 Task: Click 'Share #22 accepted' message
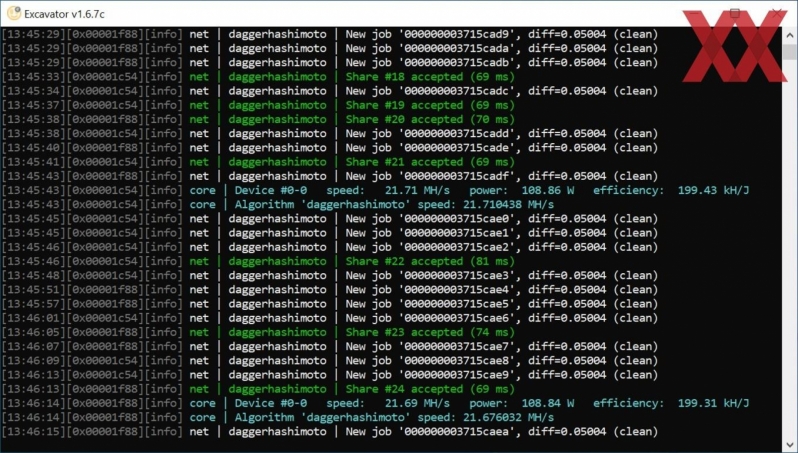point(404,262)
